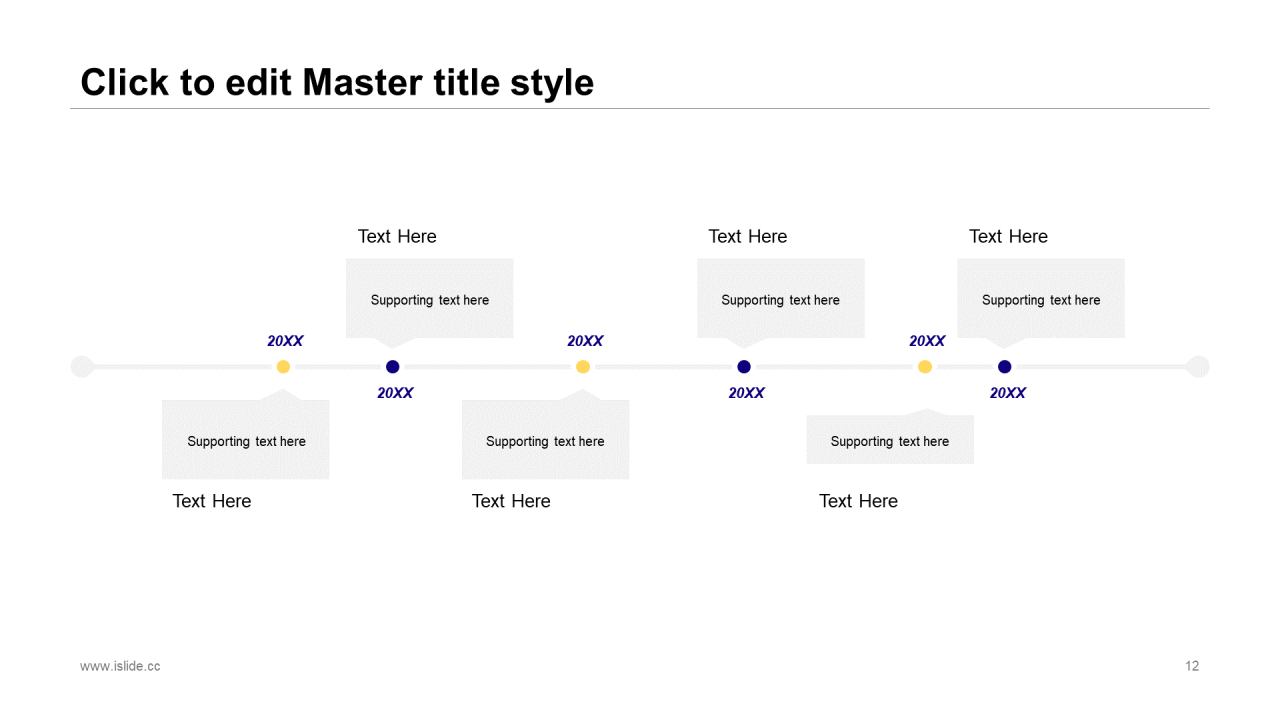Screen dimensions: 1280x720
Task: Select leftmost "Text Here" heading below the timeline
Action: (x=212, y=501)
